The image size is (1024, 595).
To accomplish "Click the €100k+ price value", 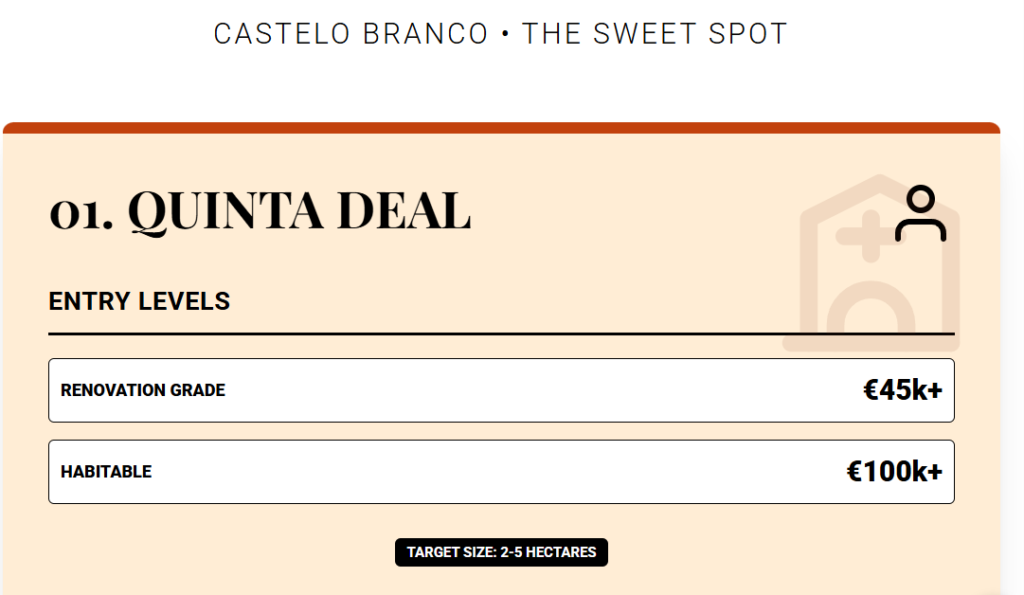I will click(x=894, y=472).
